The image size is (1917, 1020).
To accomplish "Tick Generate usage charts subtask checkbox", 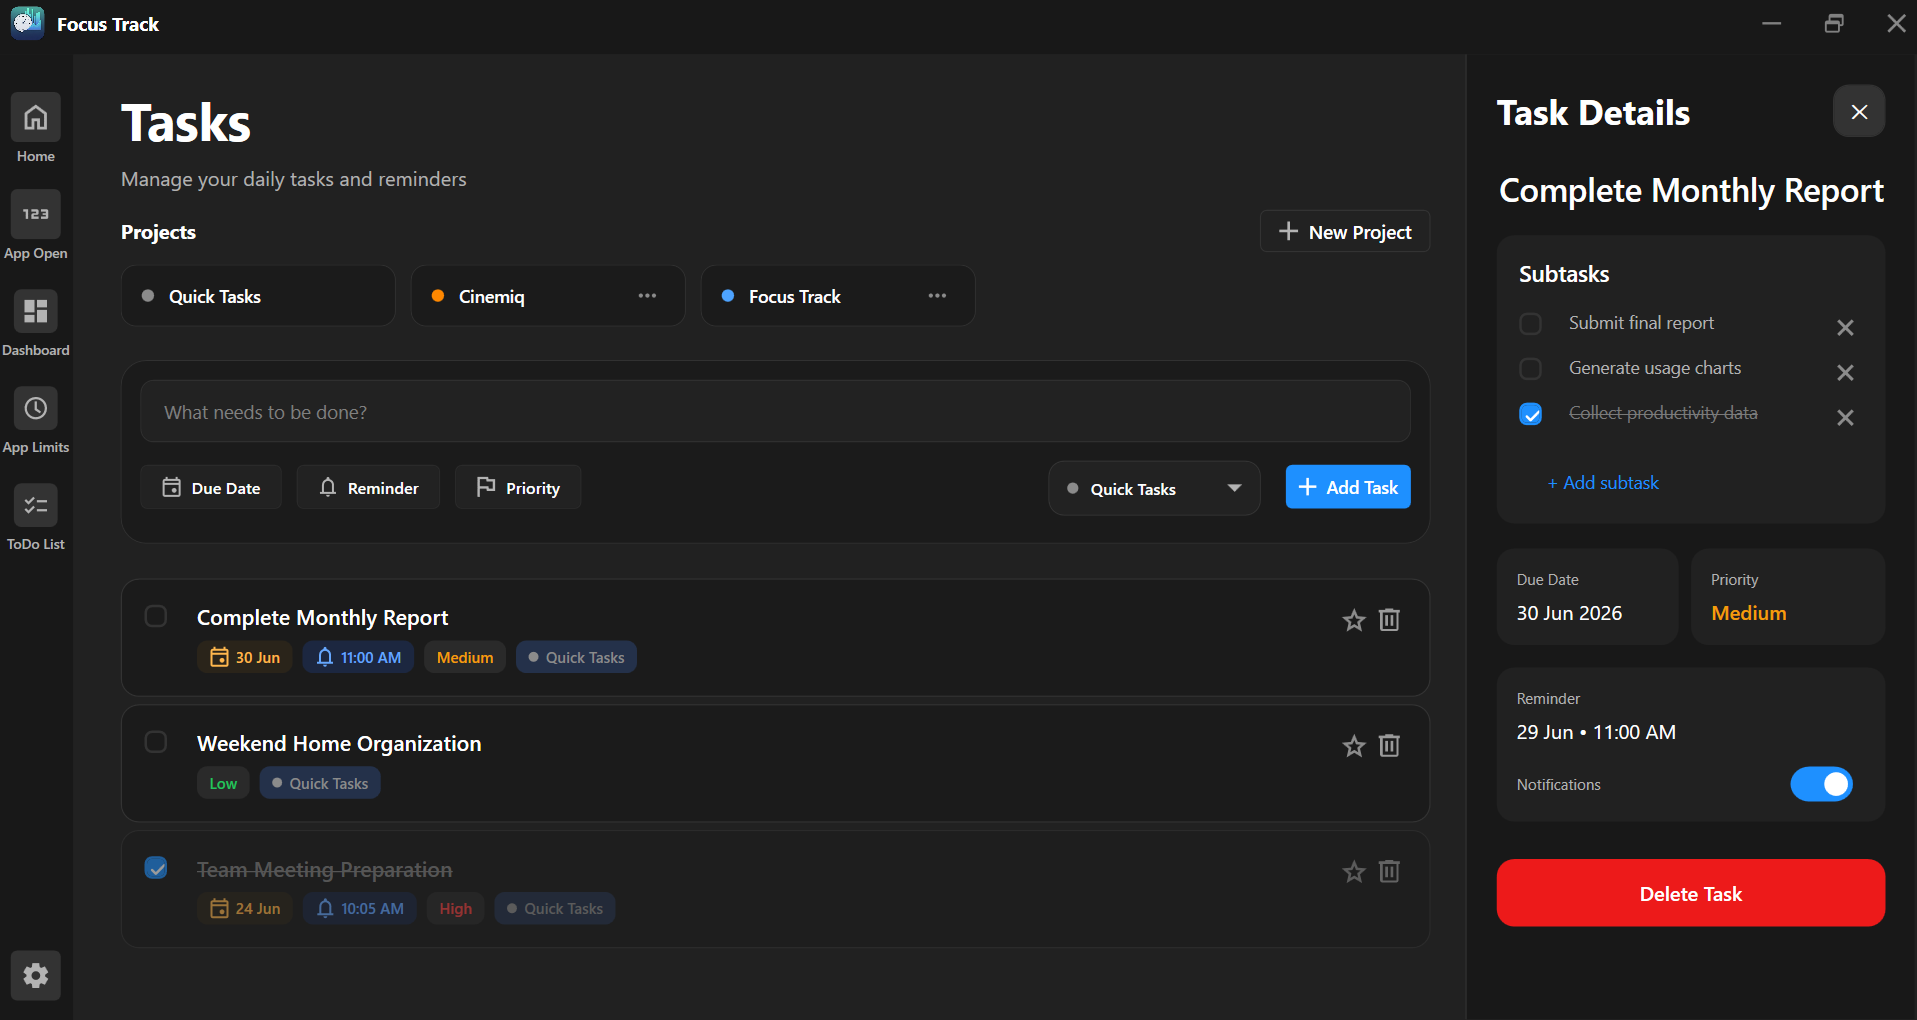I will click(1530, 369).
